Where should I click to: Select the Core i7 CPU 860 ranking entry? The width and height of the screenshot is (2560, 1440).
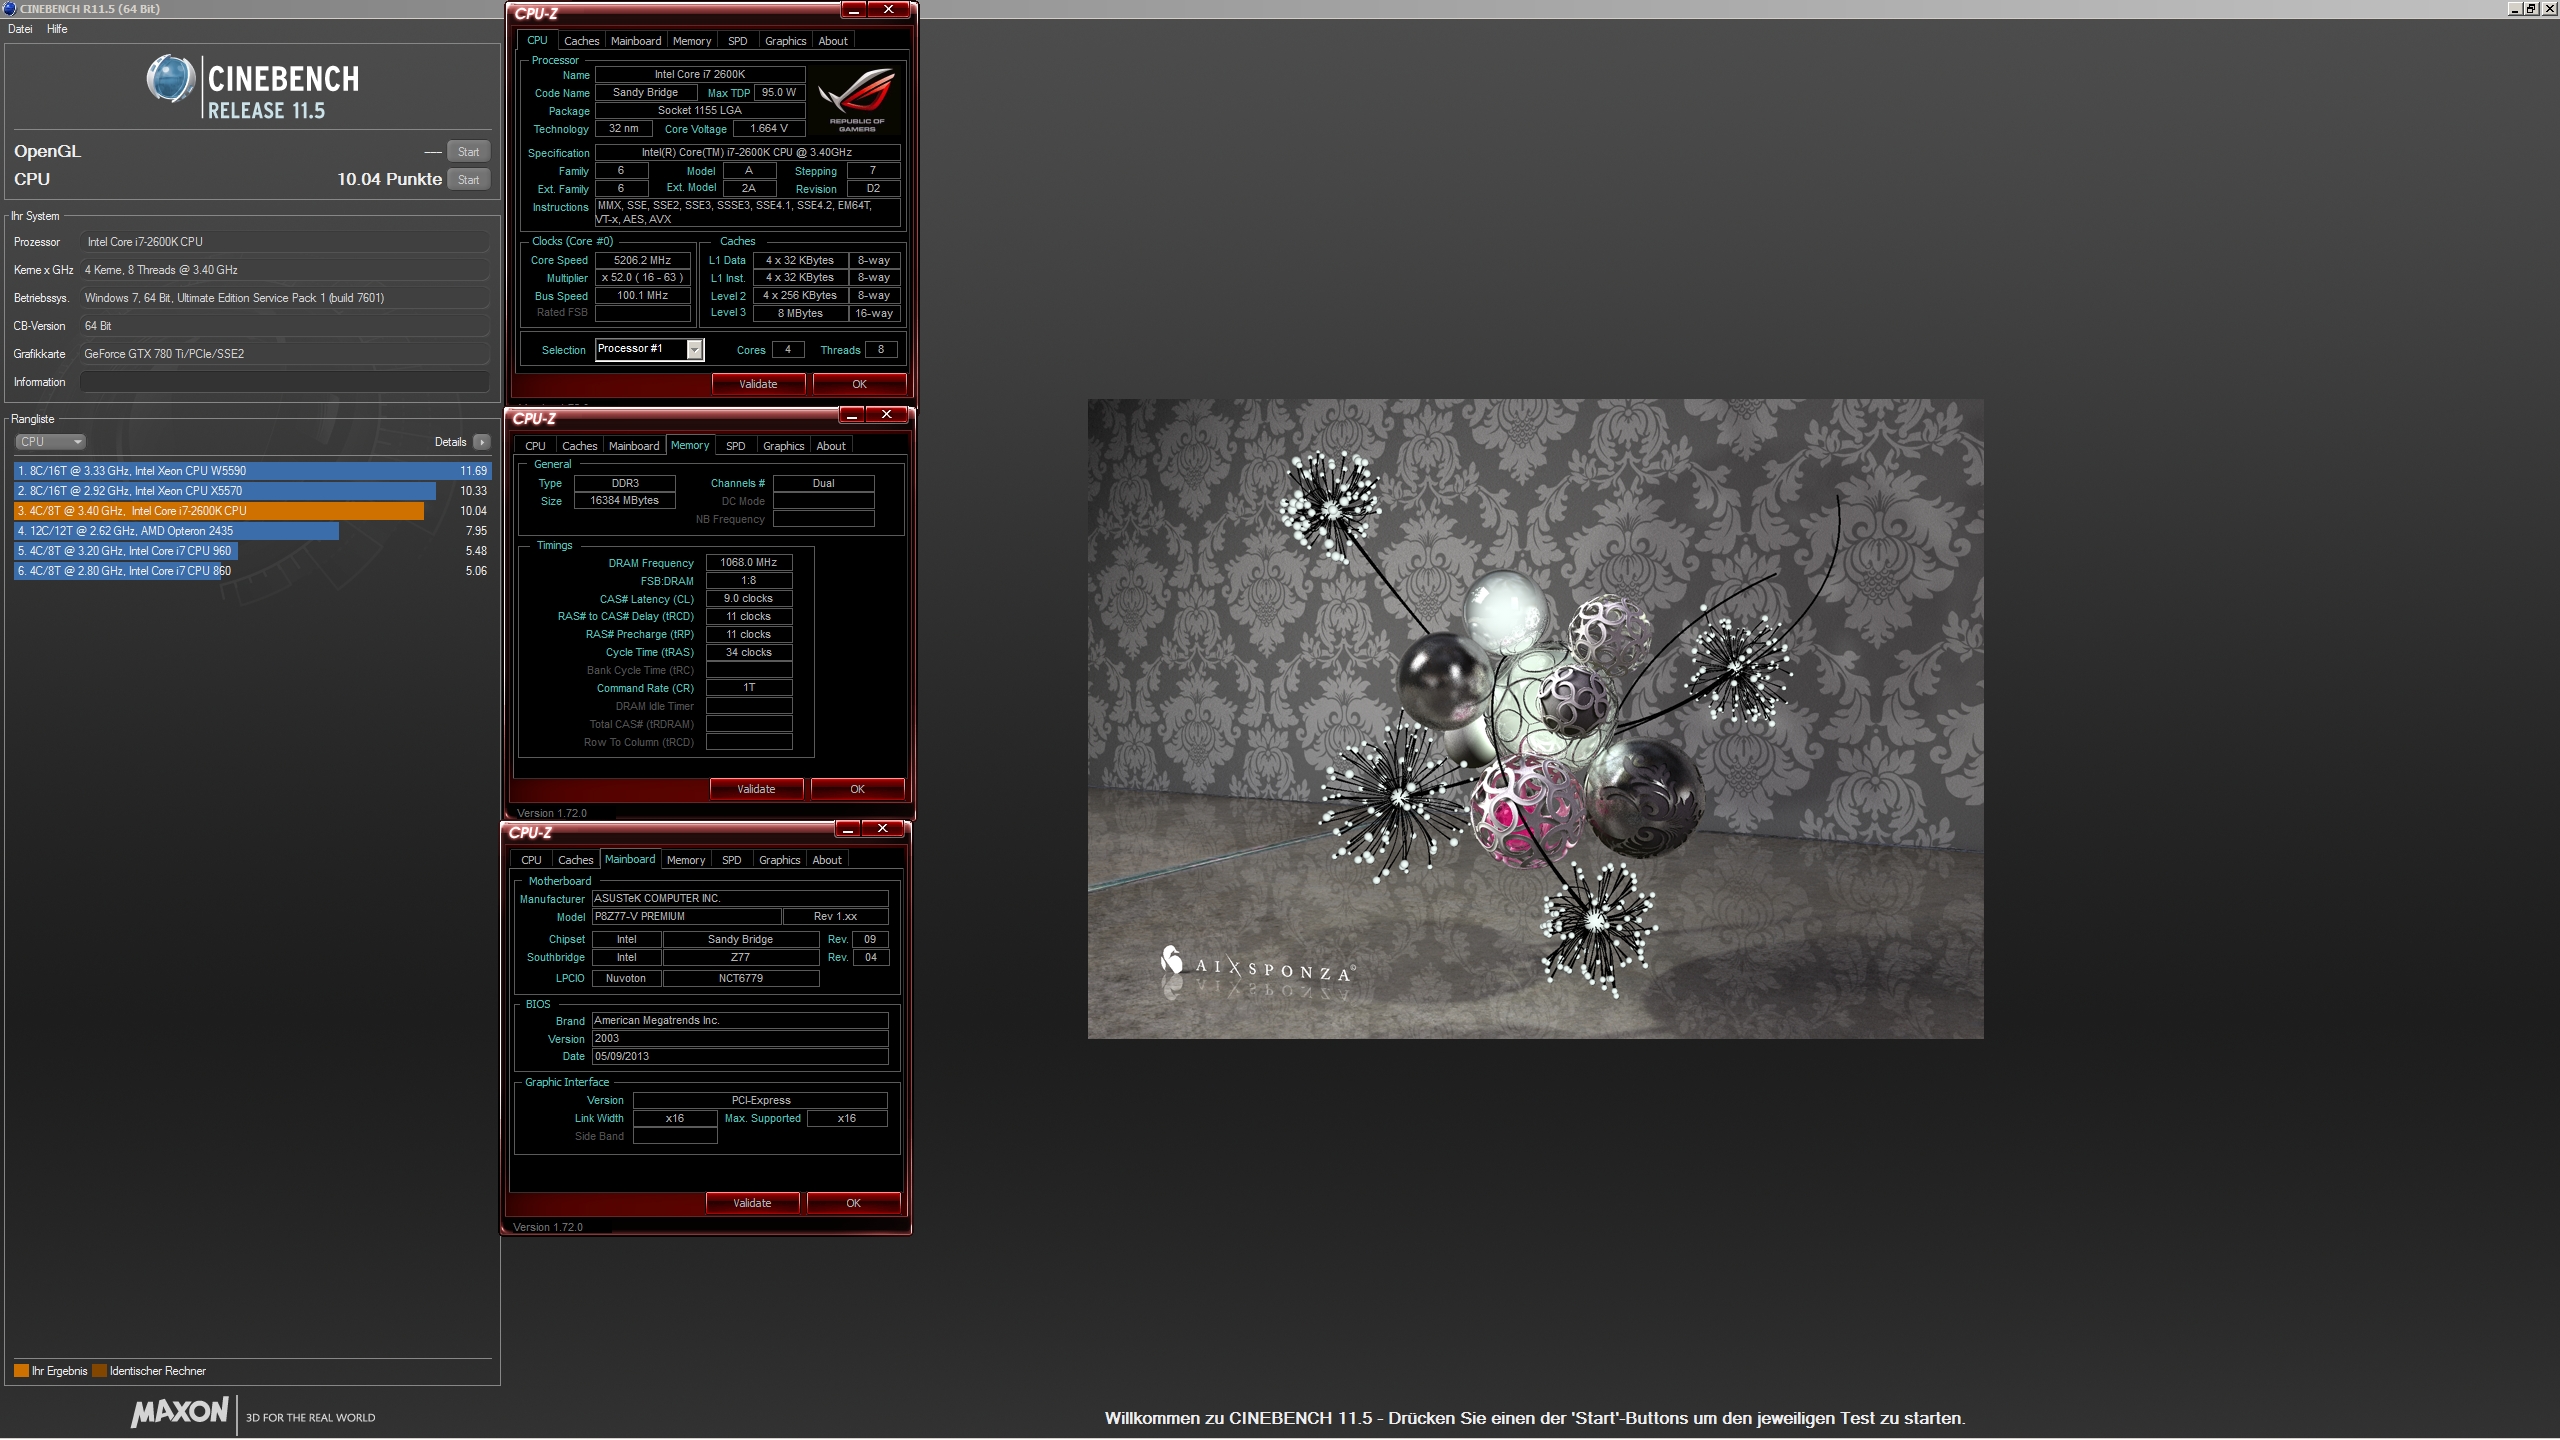(x=252, y=571)
